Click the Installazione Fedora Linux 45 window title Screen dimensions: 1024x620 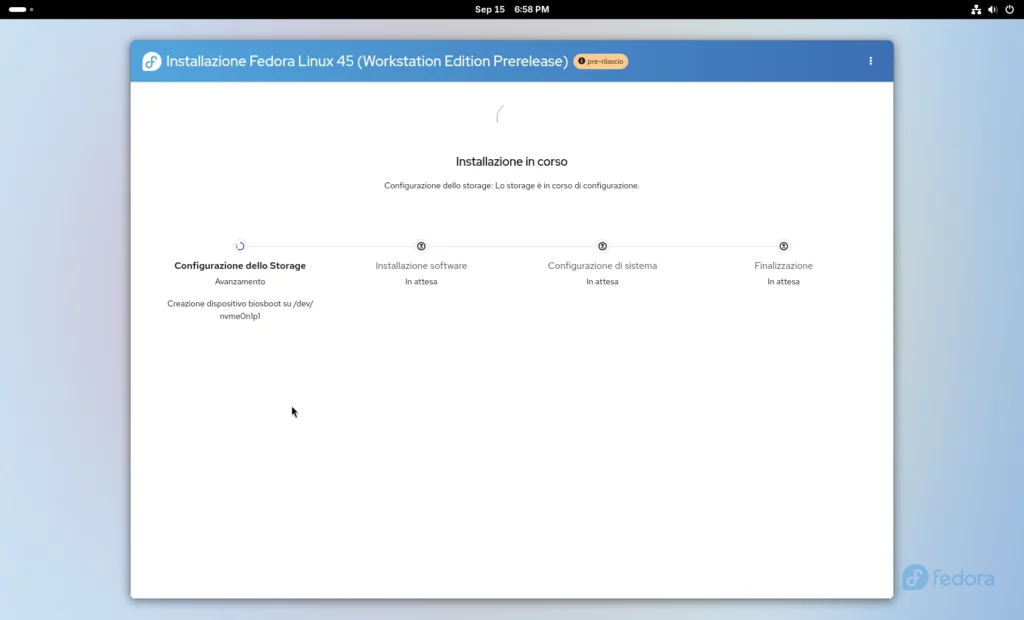(x=367, y=61)
